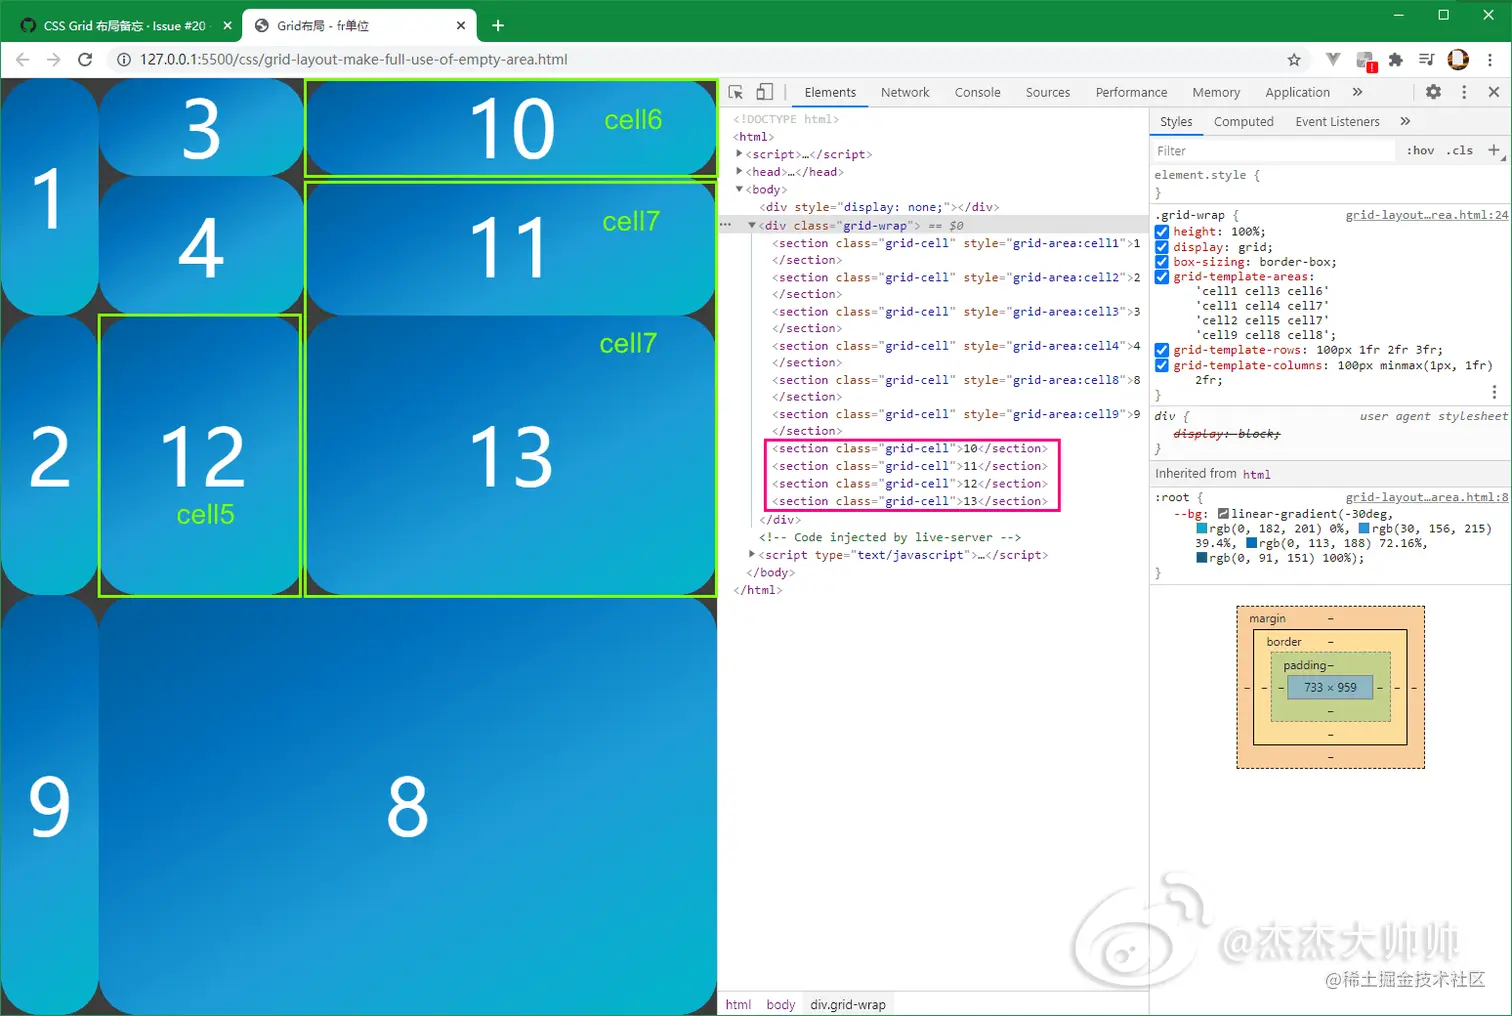
Task: Open a new browser tab
Action: click(x=498, y=25)
